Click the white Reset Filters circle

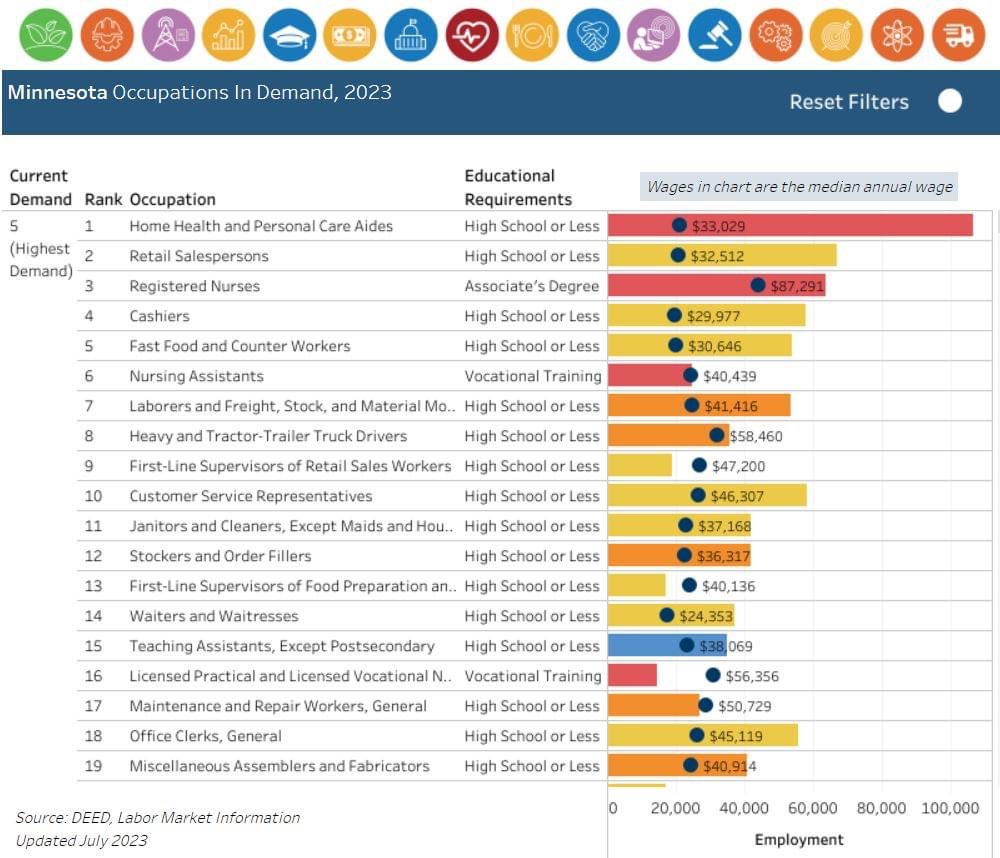tap(950, 101)
